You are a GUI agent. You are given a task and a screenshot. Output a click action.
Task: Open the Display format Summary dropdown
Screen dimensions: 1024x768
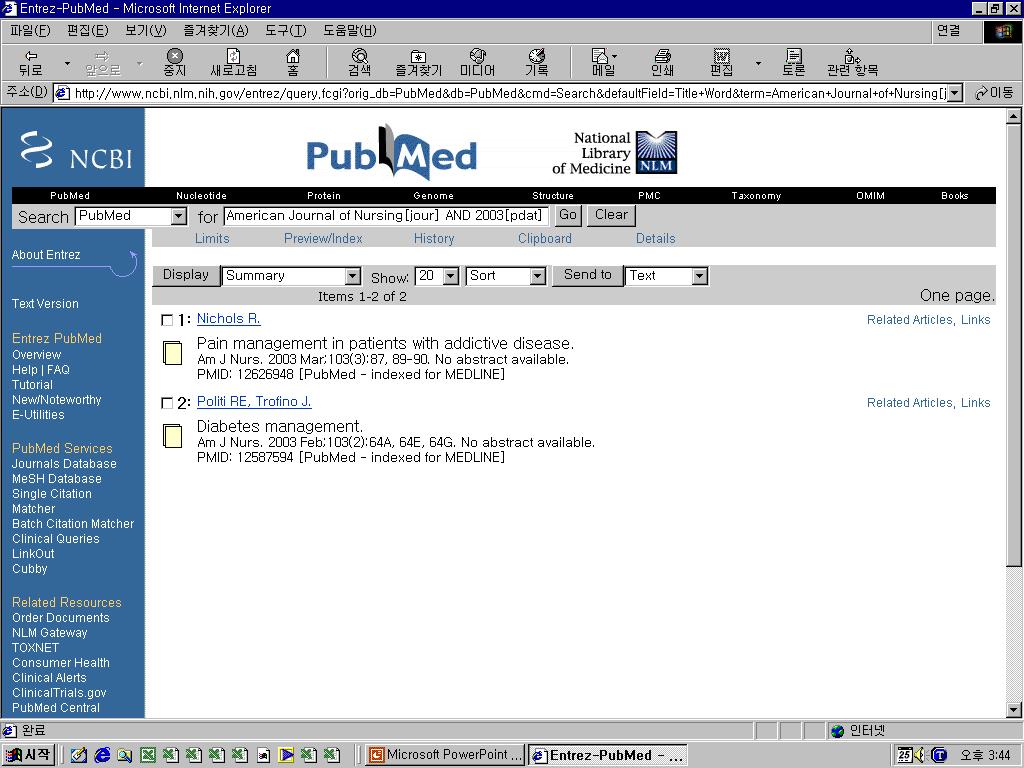(x=353, y=276)
